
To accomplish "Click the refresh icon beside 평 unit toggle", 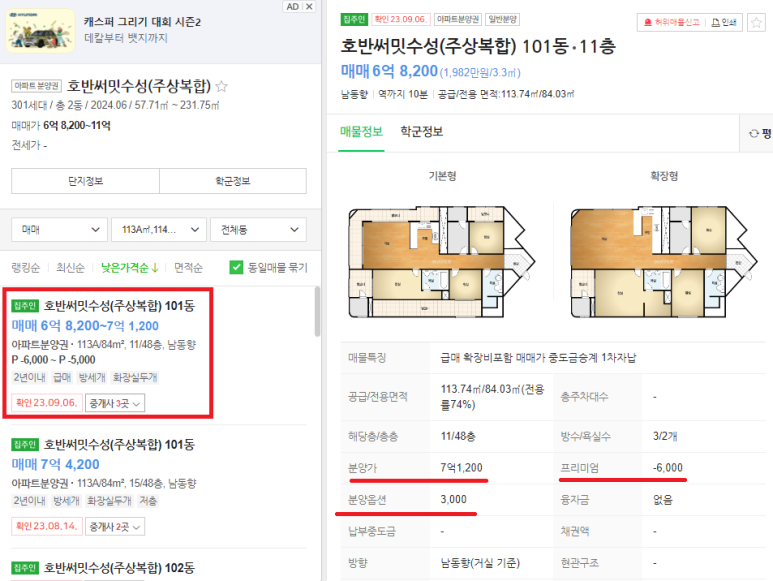I will 753,133.
